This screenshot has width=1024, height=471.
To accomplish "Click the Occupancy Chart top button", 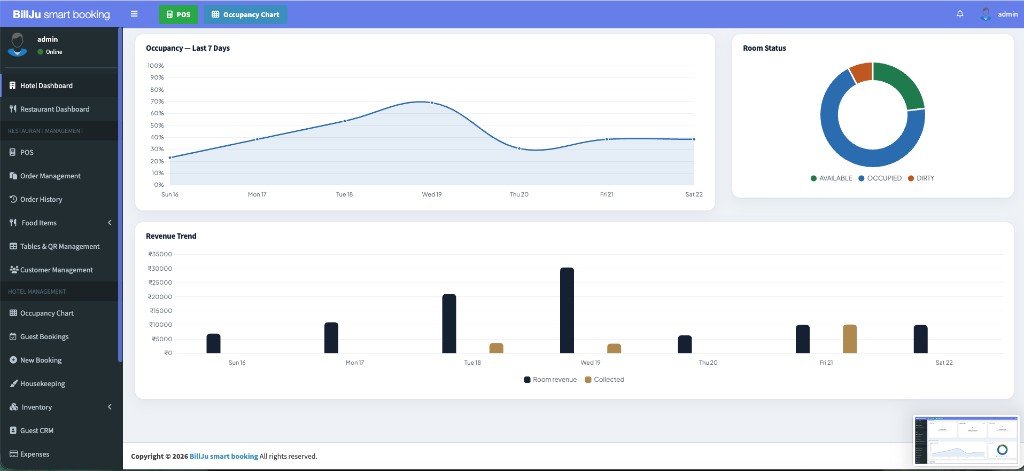I will tap(246, 14).
